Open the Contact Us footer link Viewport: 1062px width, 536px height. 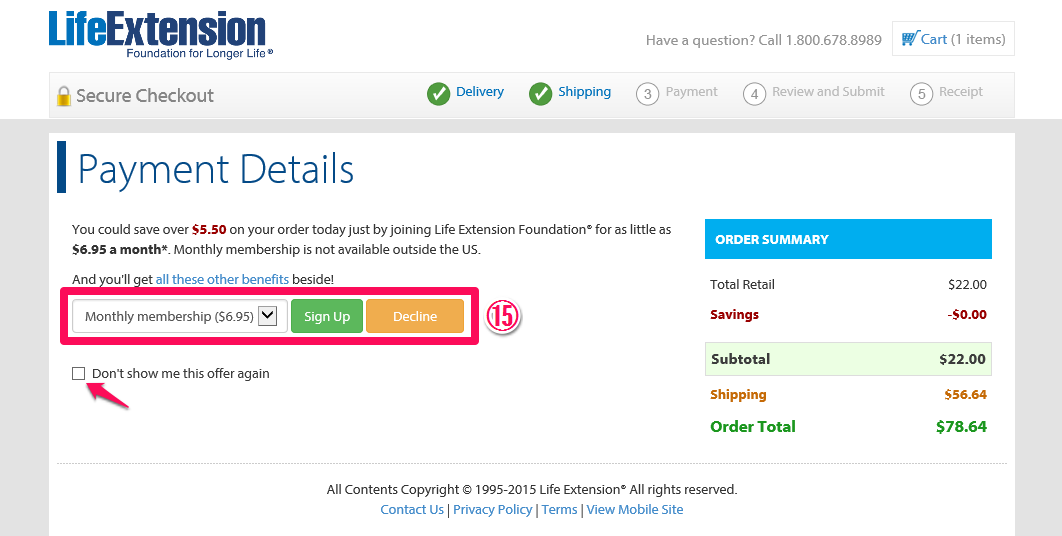point(411,510)
